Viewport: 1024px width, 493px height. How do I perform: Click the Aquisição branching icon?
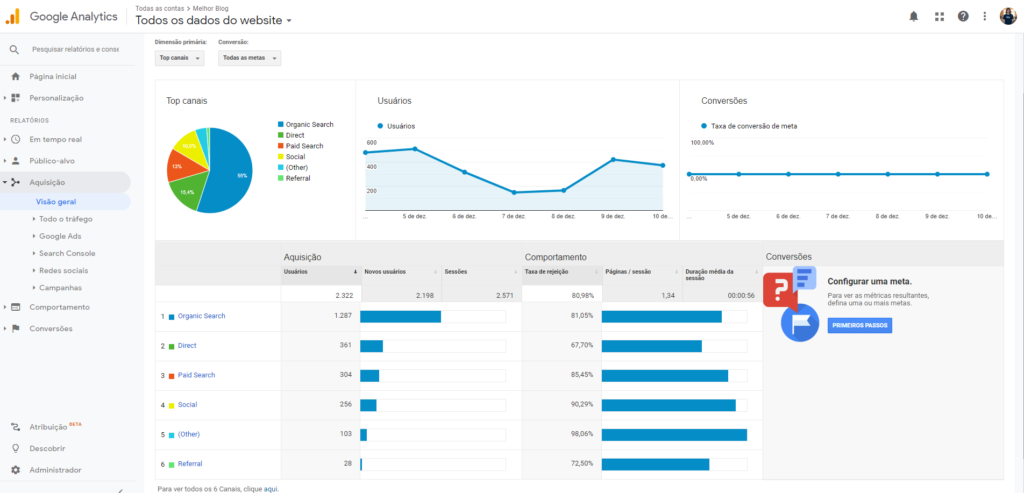point(16,182)
